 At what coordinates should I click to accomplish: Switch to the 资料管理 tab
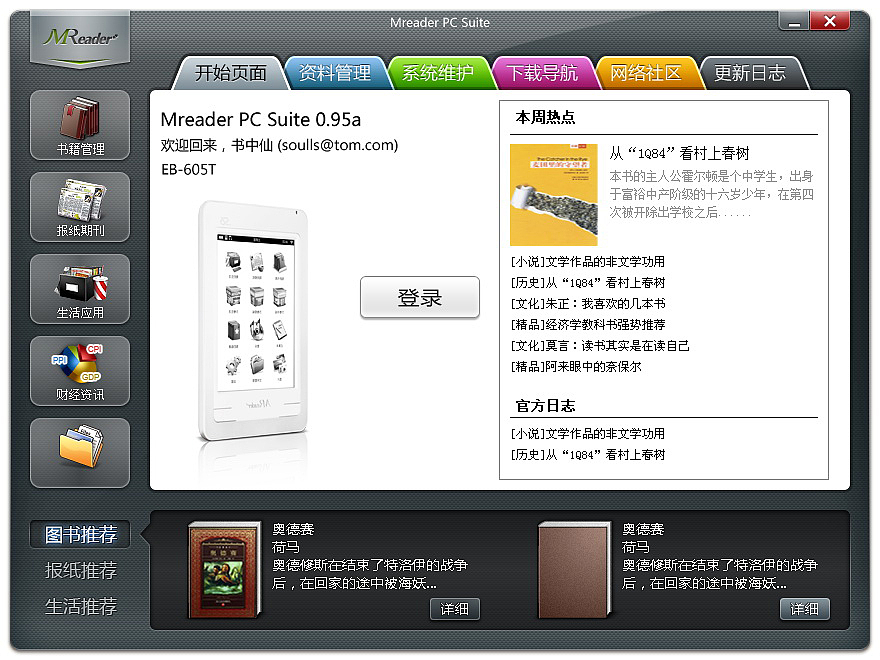(x=334, y=73)
